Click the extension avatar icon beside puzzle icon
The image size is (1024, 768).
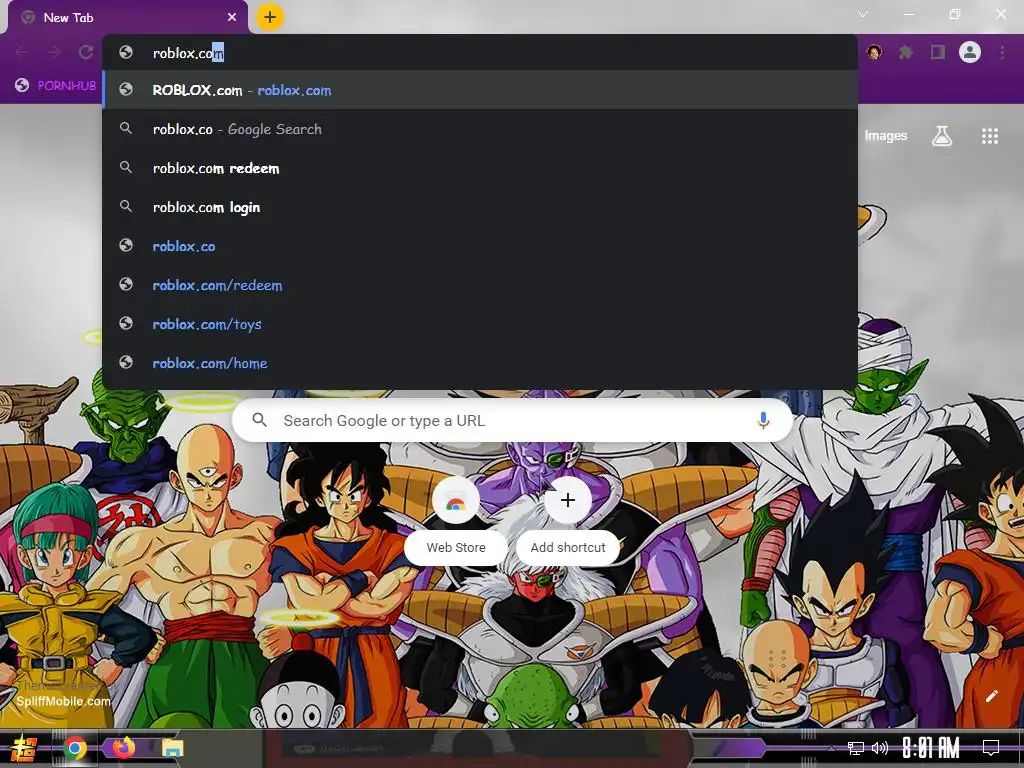coord(874,52)
